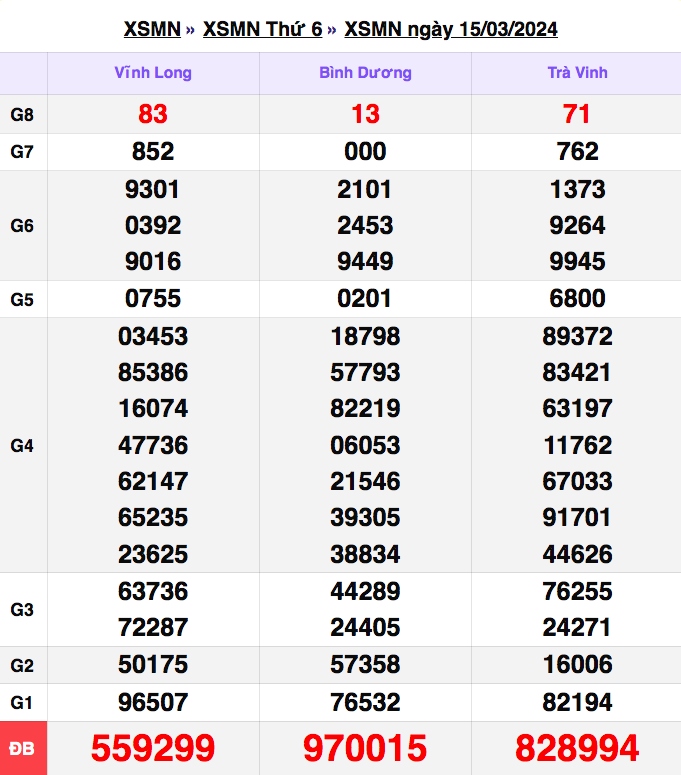Click the number 9301

(152, 189)
